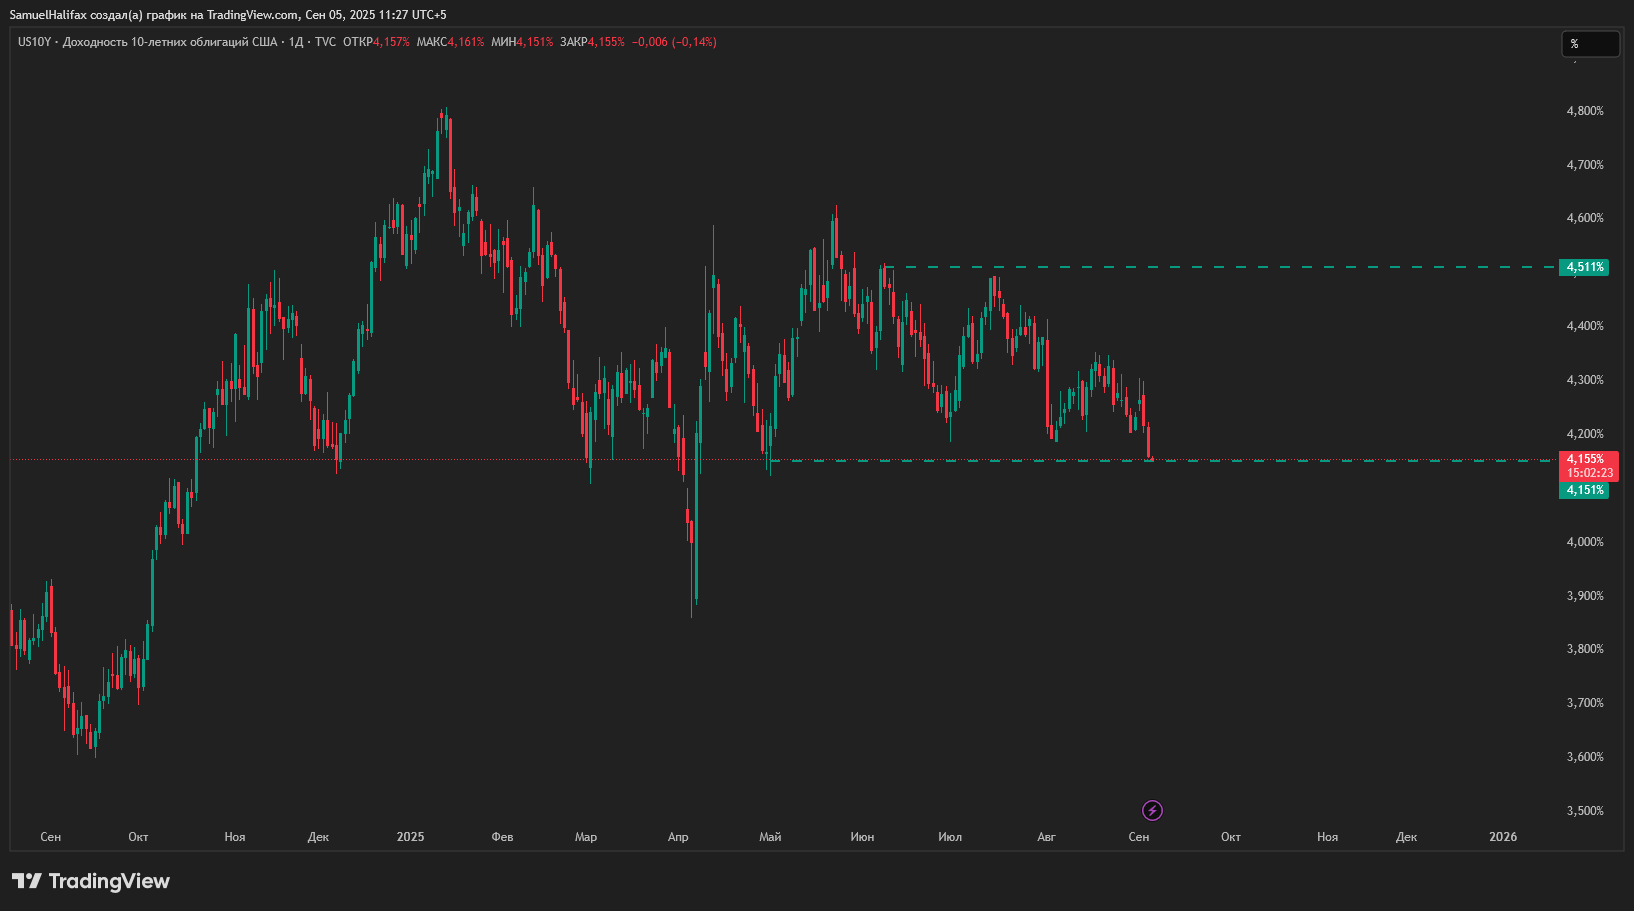Click the 2026 label on time axis
The image size is (1634, 911).
pyautogui.click(x=1502, y=837)
